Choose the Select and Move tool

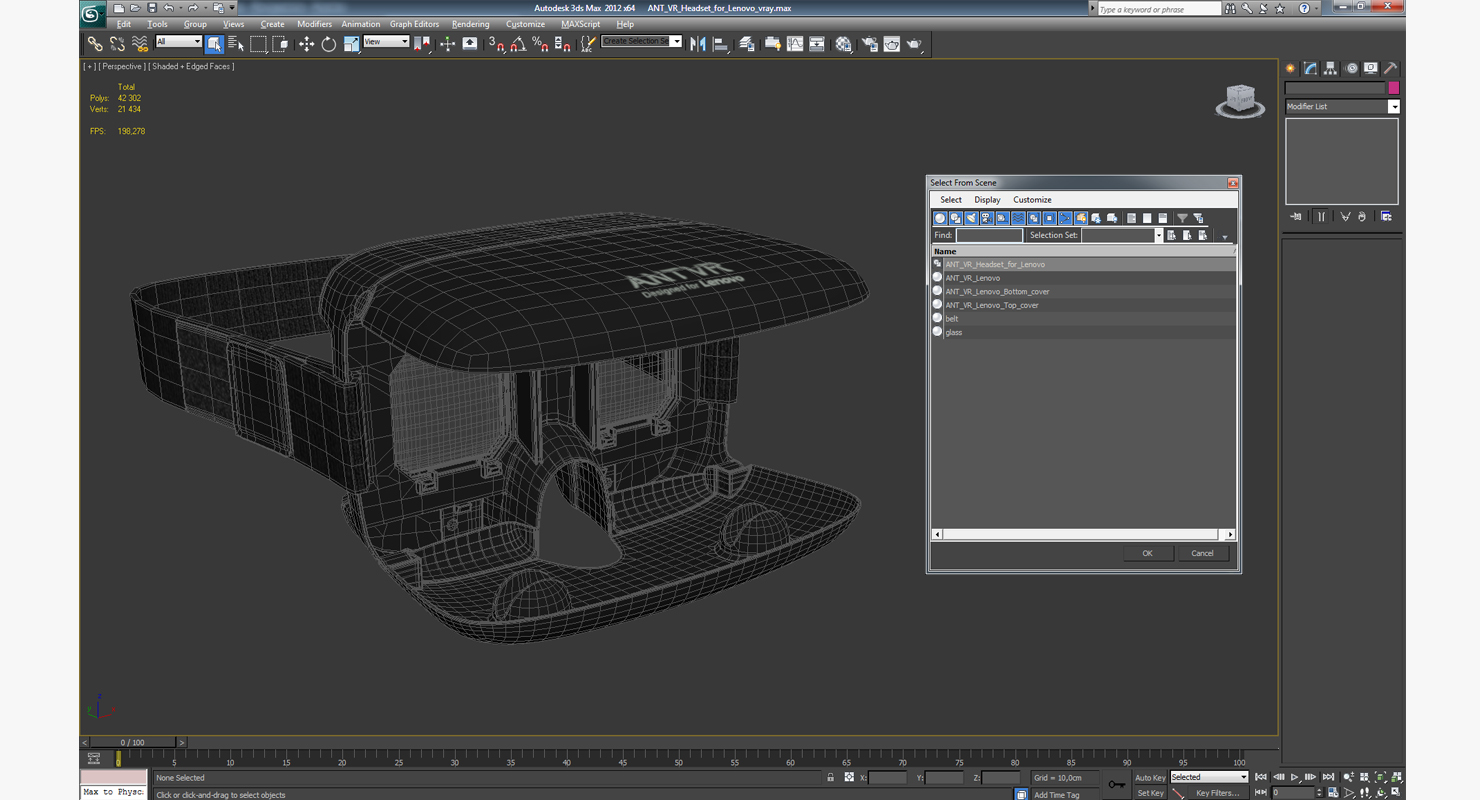click(306, 44)
